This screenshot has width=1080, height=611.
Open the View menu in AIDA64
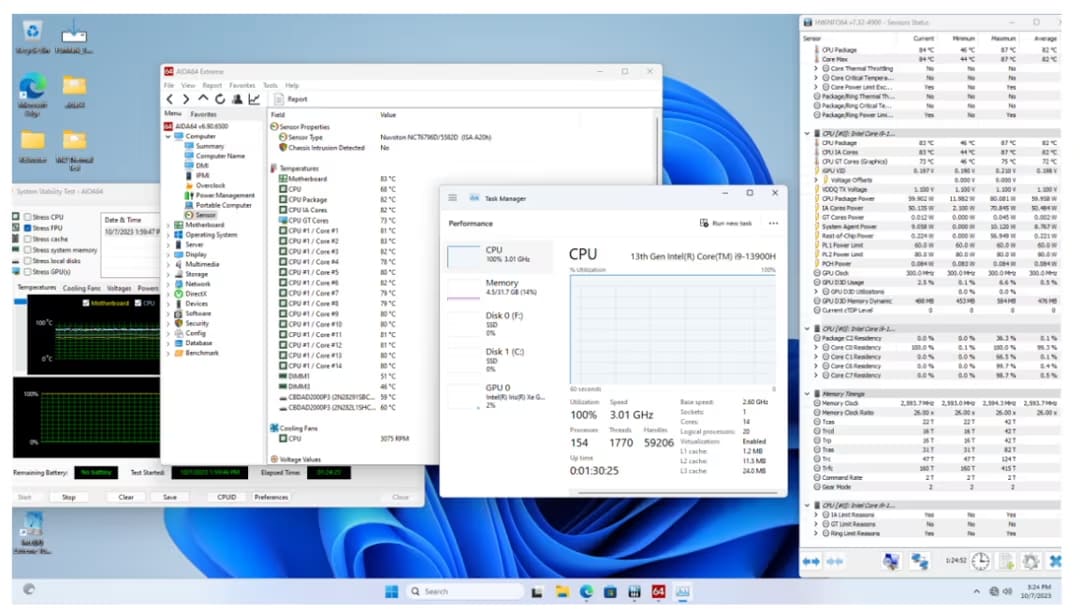tap(188, 85)
